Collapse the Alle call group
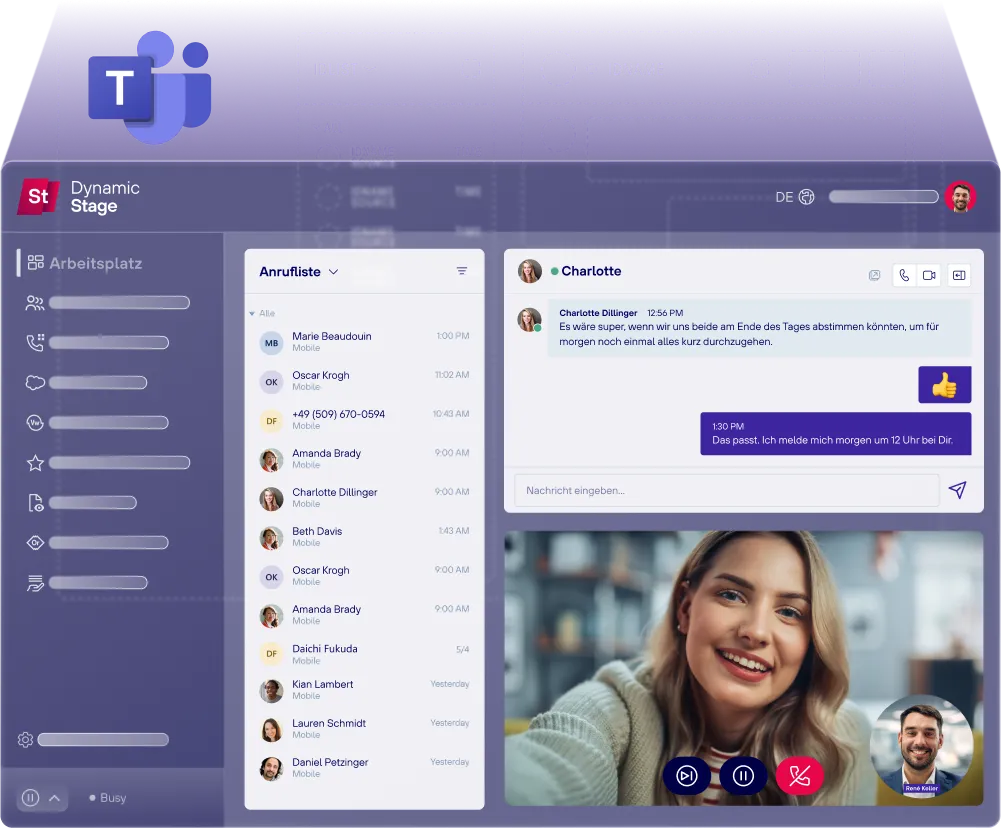Viewport: 1001px width, 828px height. [254, 311]
